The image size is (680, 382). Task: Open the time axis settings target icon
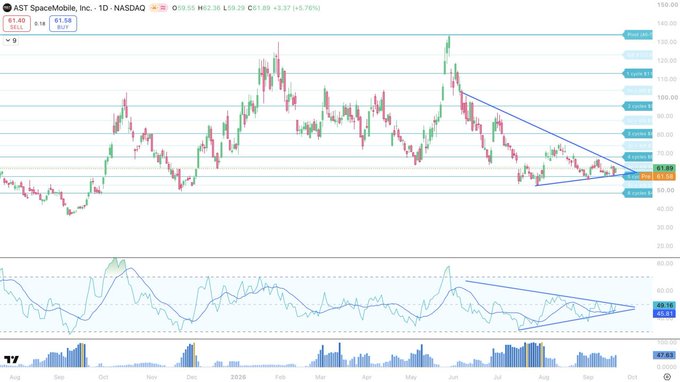pos(667,377)
